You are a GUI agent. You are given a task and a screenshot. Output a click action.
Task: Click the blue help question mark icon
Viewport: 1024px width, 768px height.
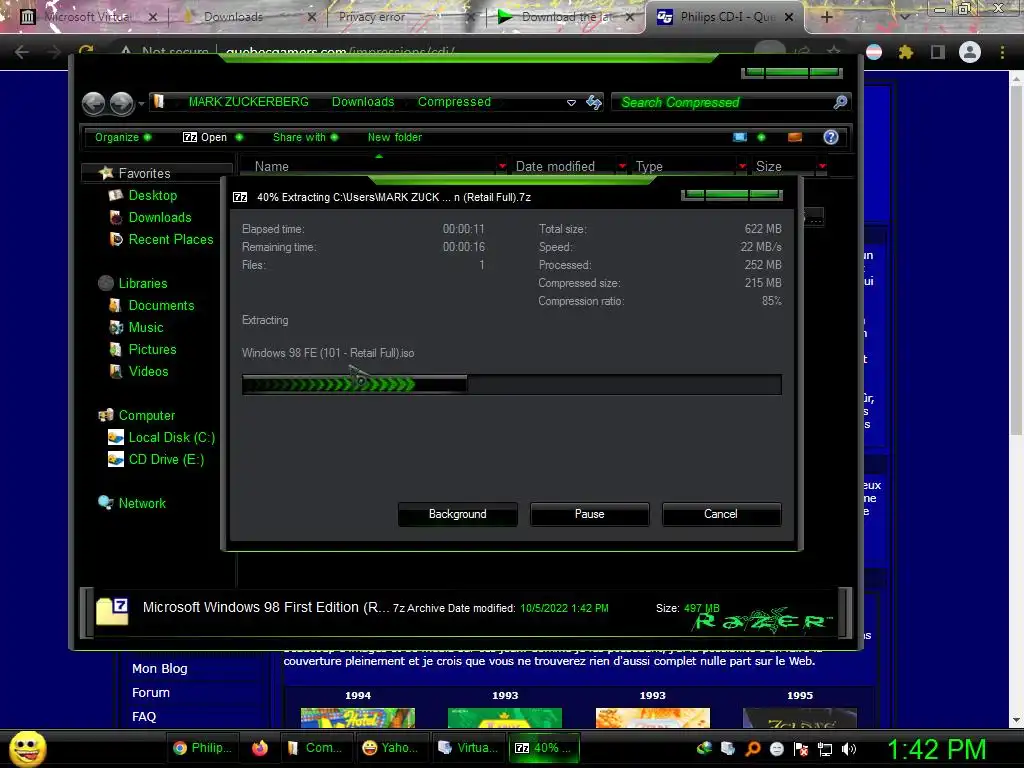point(831,137)
